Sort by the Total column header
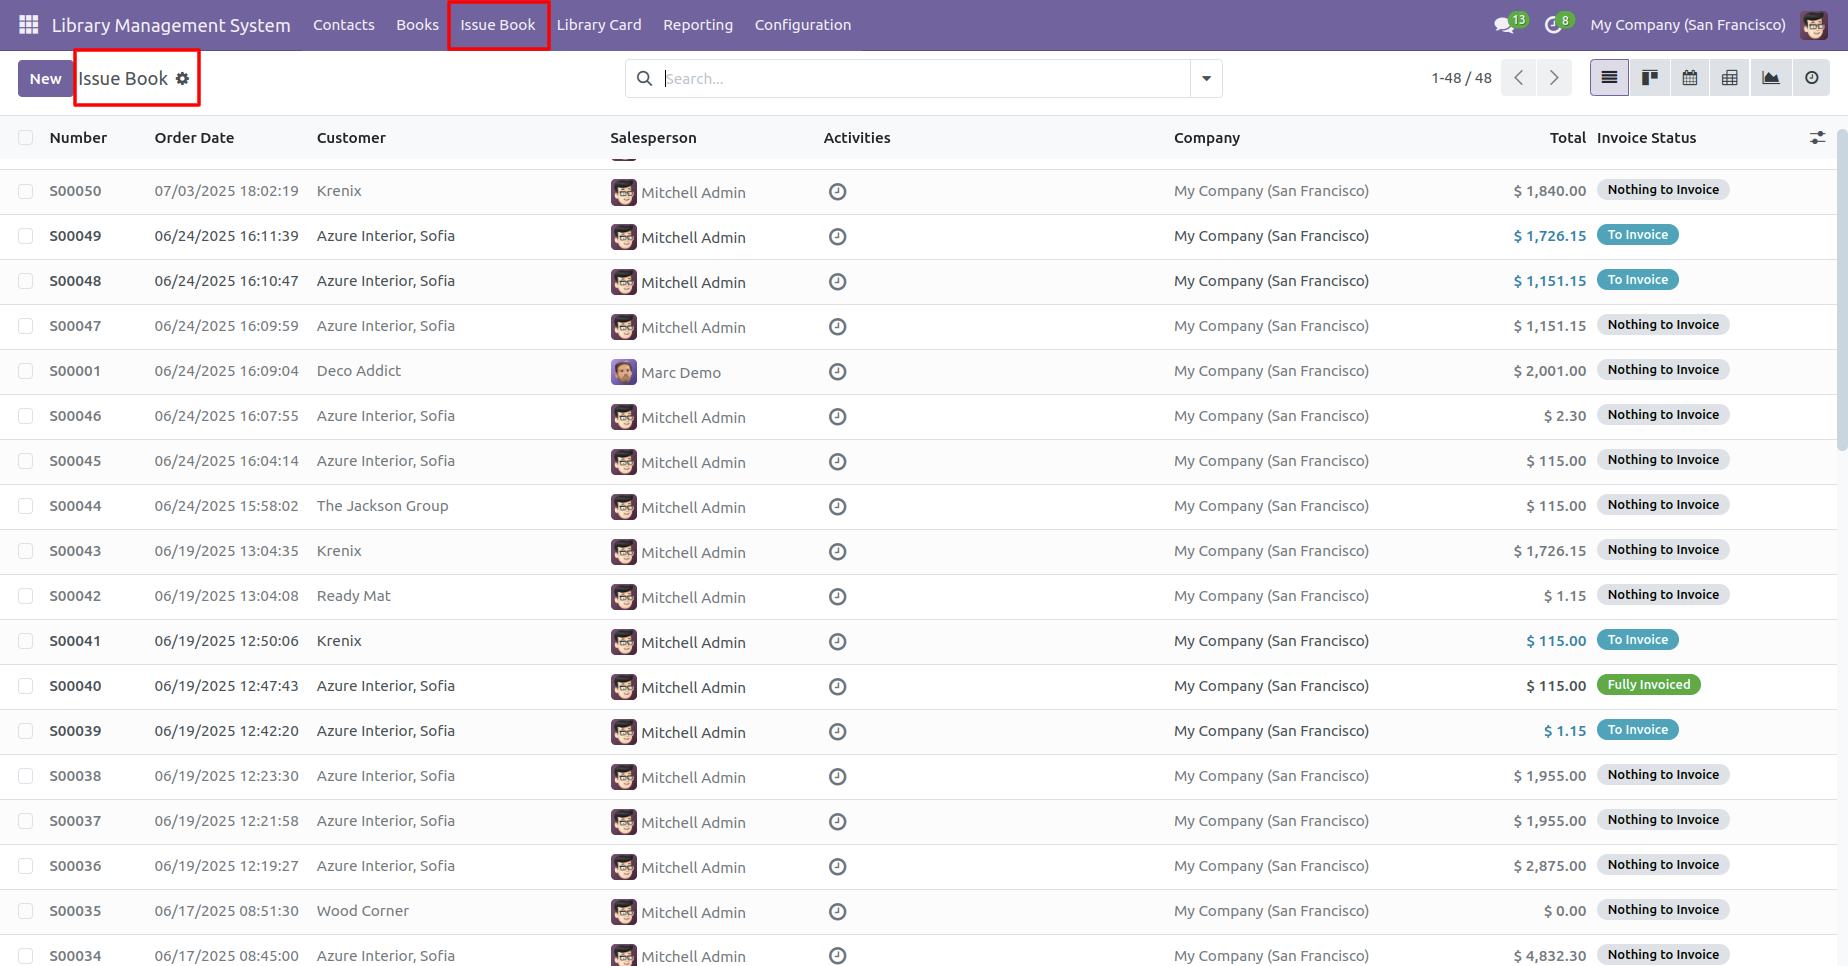Viewport: 1848px width, 966px height. pyautogui.click(x=1567, y=138)
